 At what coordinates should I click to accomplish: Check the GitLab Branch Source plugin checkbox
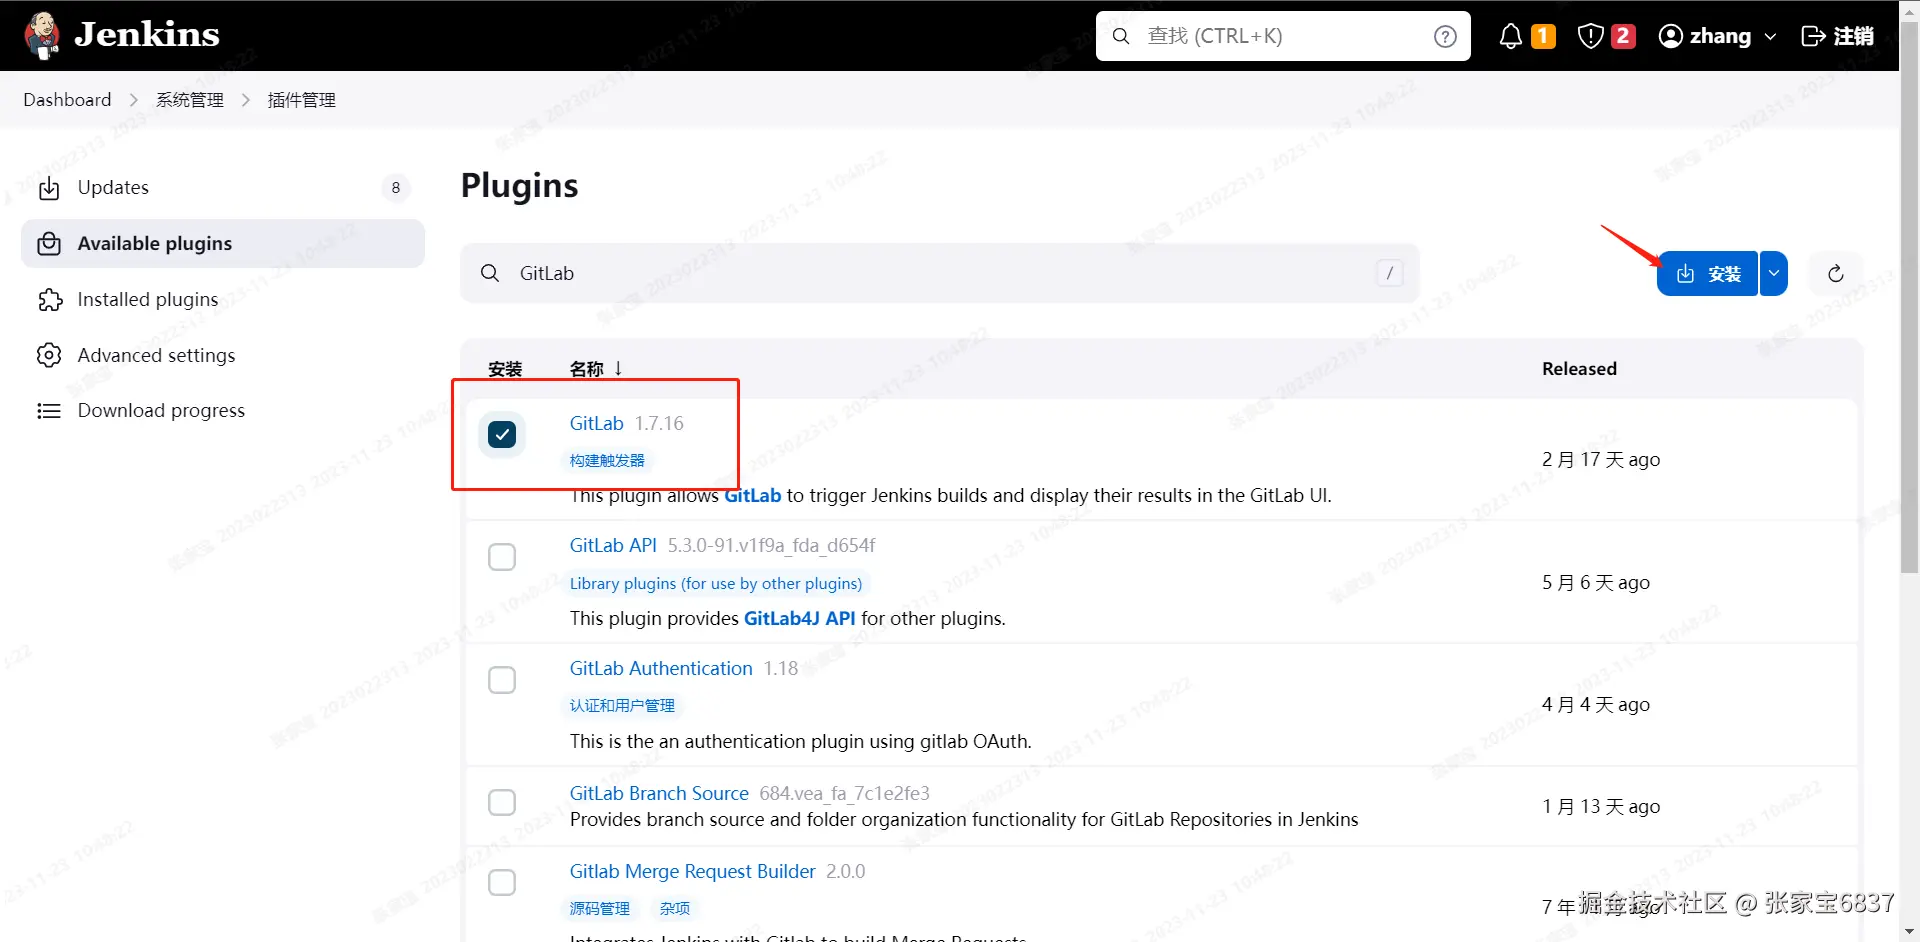[502, 802]
